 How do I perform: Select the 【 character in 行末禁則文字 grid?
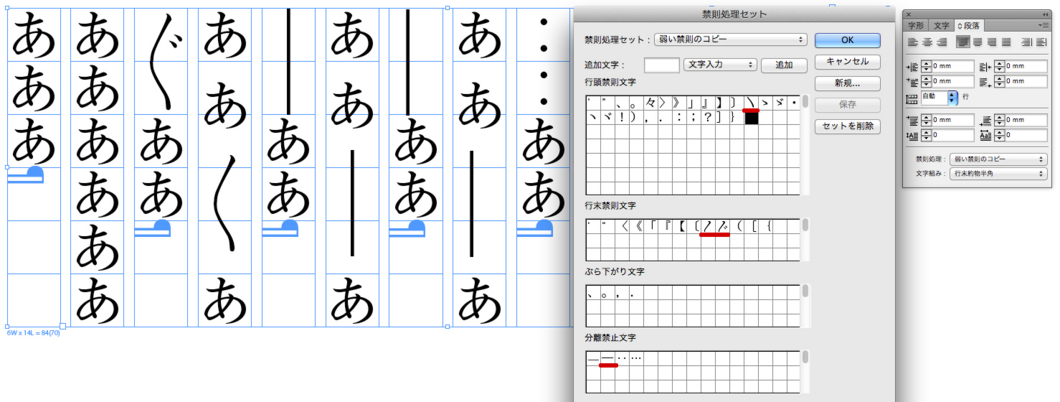click(683, 226)
